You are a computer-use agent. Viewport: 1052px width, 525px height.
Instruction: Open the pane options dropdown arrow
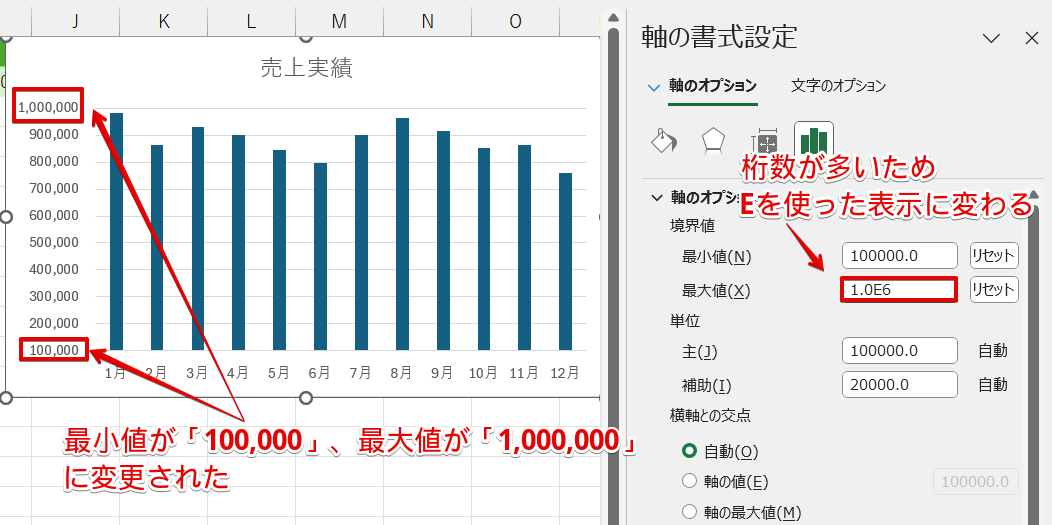click(991, 38)
